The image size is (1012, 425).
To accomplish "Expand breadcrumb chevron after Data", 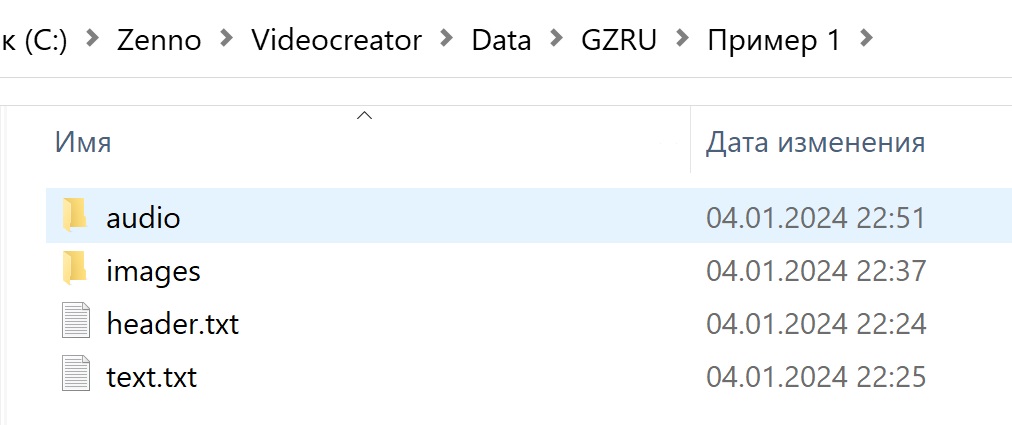I will pos(556,40).
